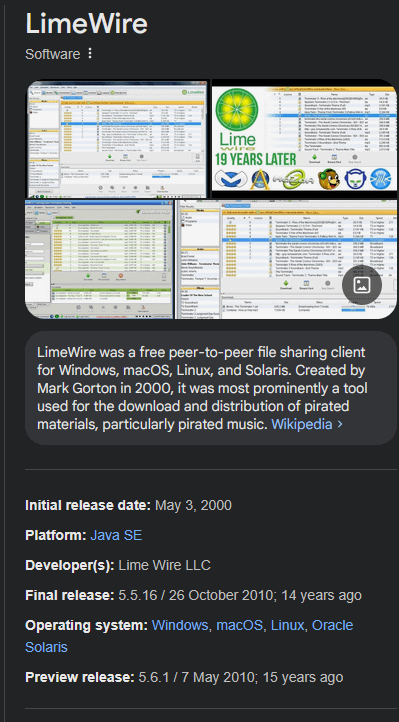The height and width of the screenshot is (722, 399).
Task: Open the bottom-left green LimeWire screenshot
Action: [x=99, y=259]
